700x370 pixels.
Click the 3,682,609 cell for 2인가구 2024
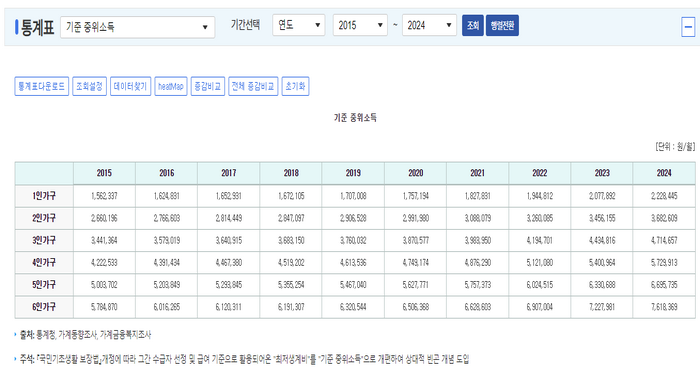pyautogui.click(x=664, y=218)
